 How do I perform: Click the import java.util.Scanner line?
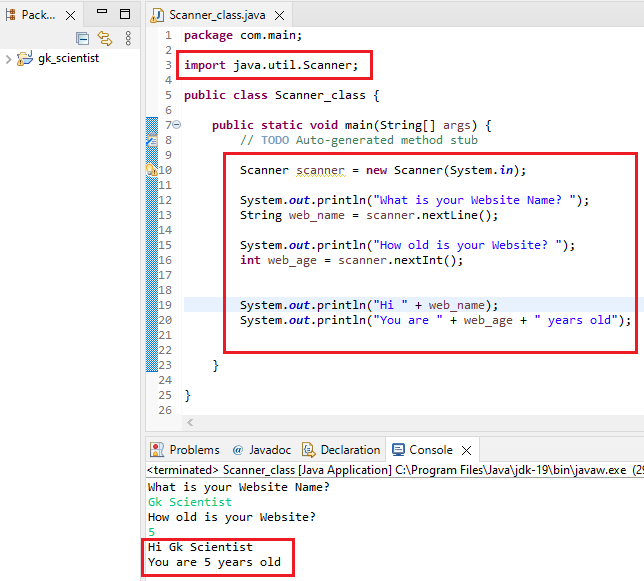[x=271, y=65]
